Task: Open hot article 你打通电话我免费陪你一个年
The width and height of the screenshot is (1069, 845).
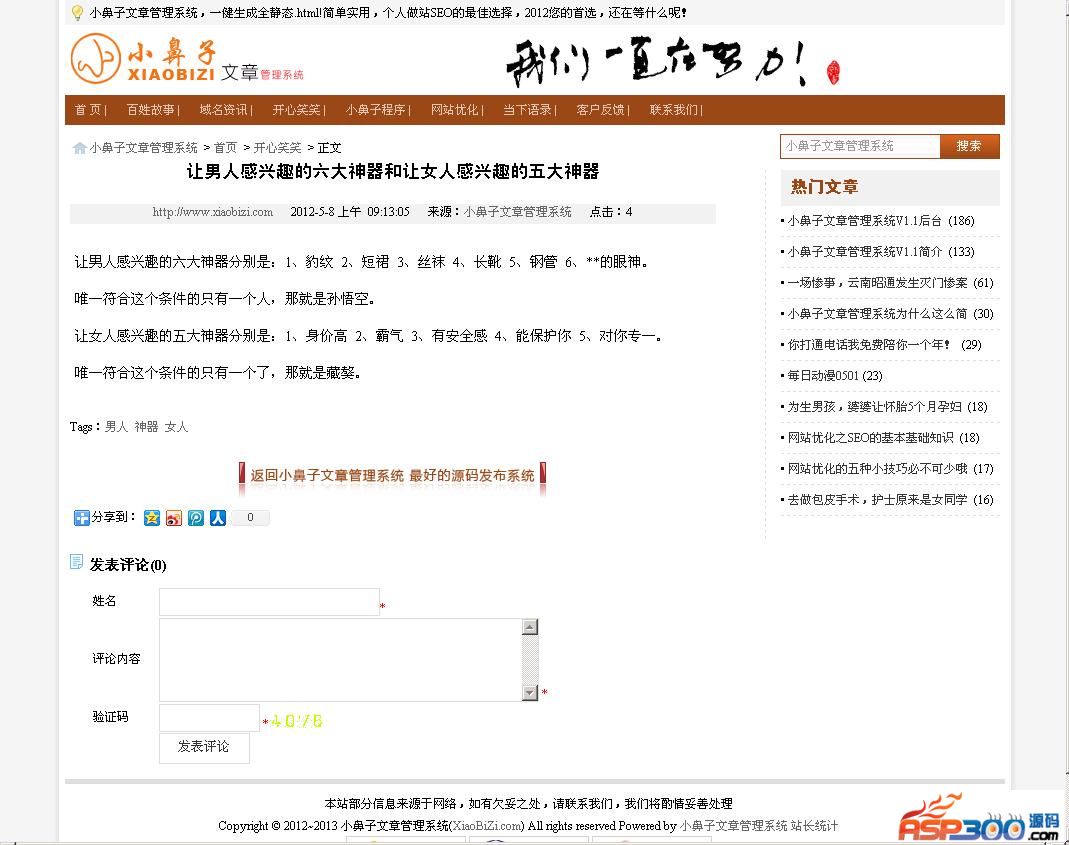Action: tap(869, 345)
